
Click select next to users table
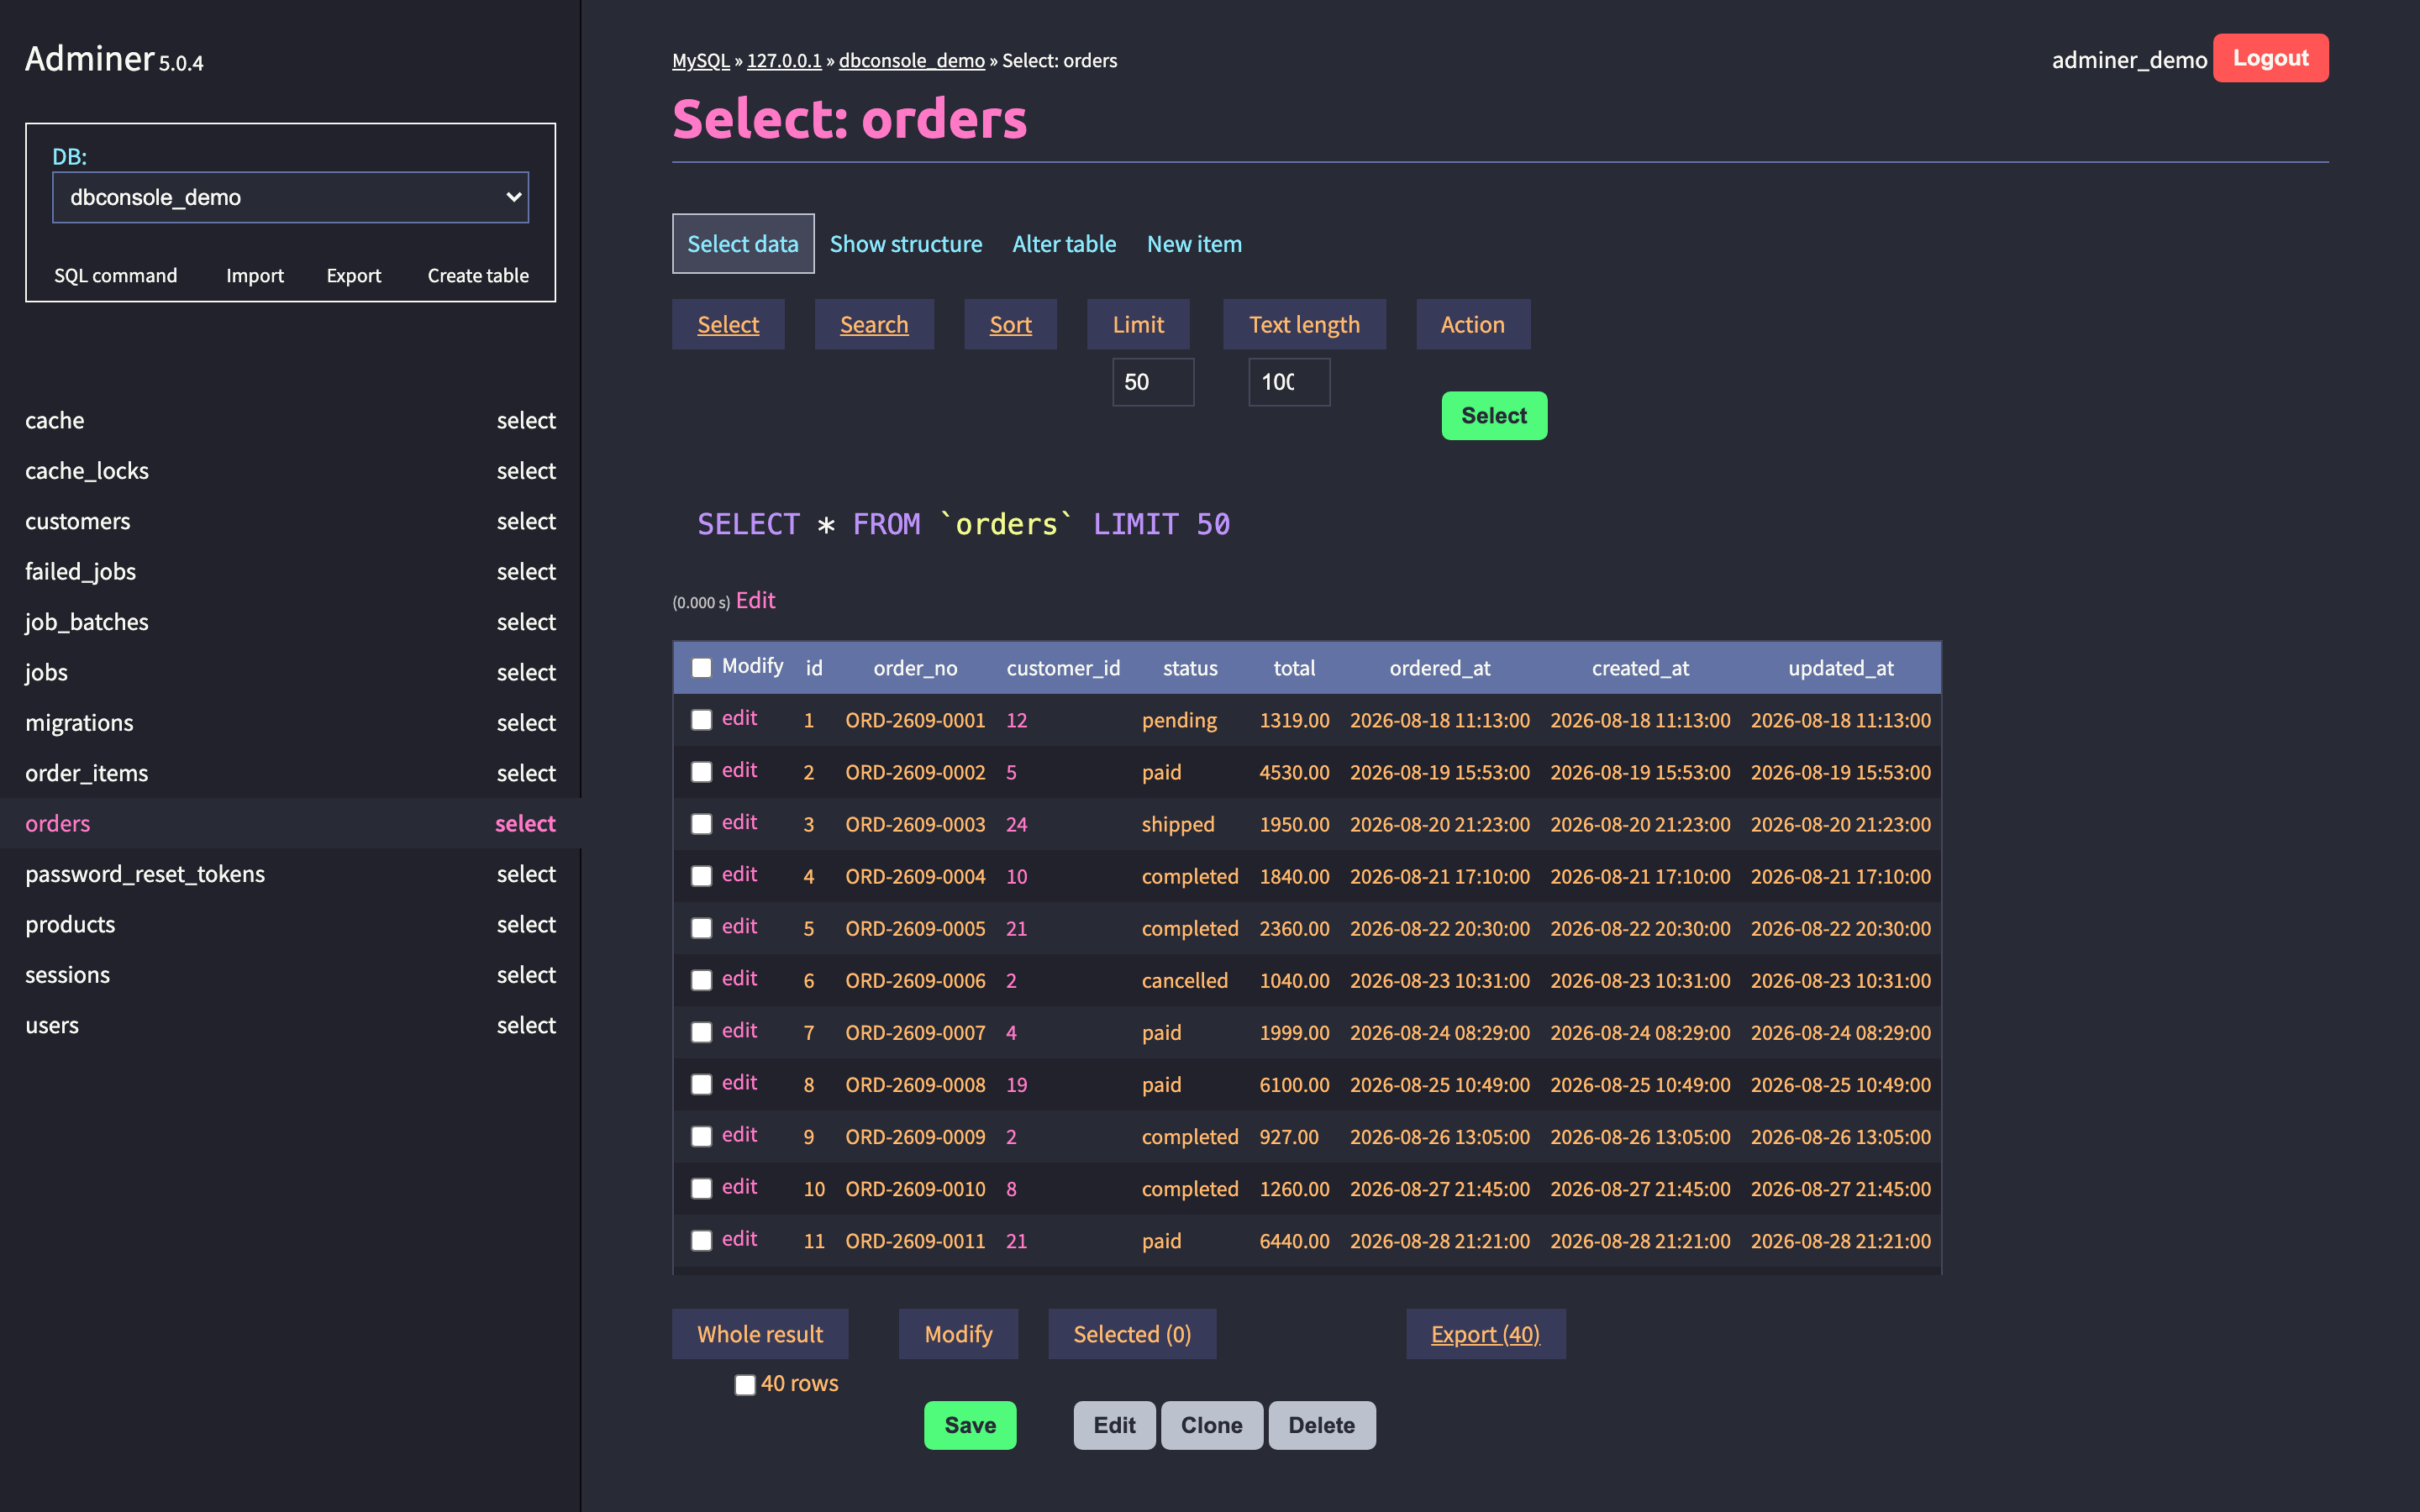pos(526,1025)
